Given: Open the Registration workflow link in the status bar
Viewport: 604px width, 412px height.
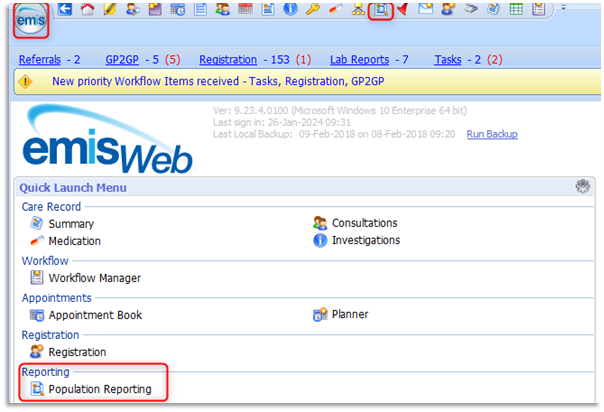Looking at the screenshot, I should coord(228,60).
